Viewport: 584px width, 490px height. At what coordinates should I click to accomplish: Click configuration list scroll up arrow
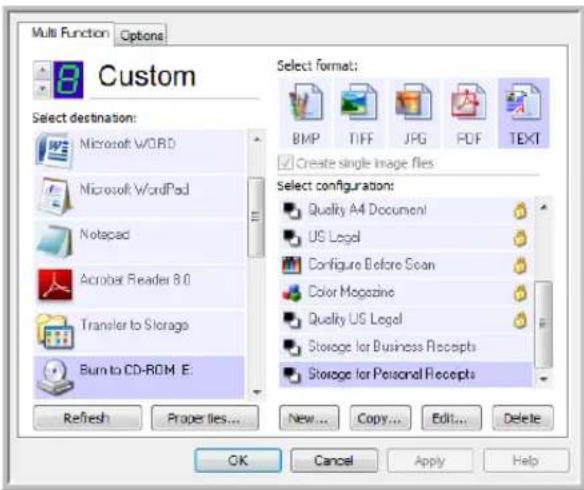coord(543,207)
